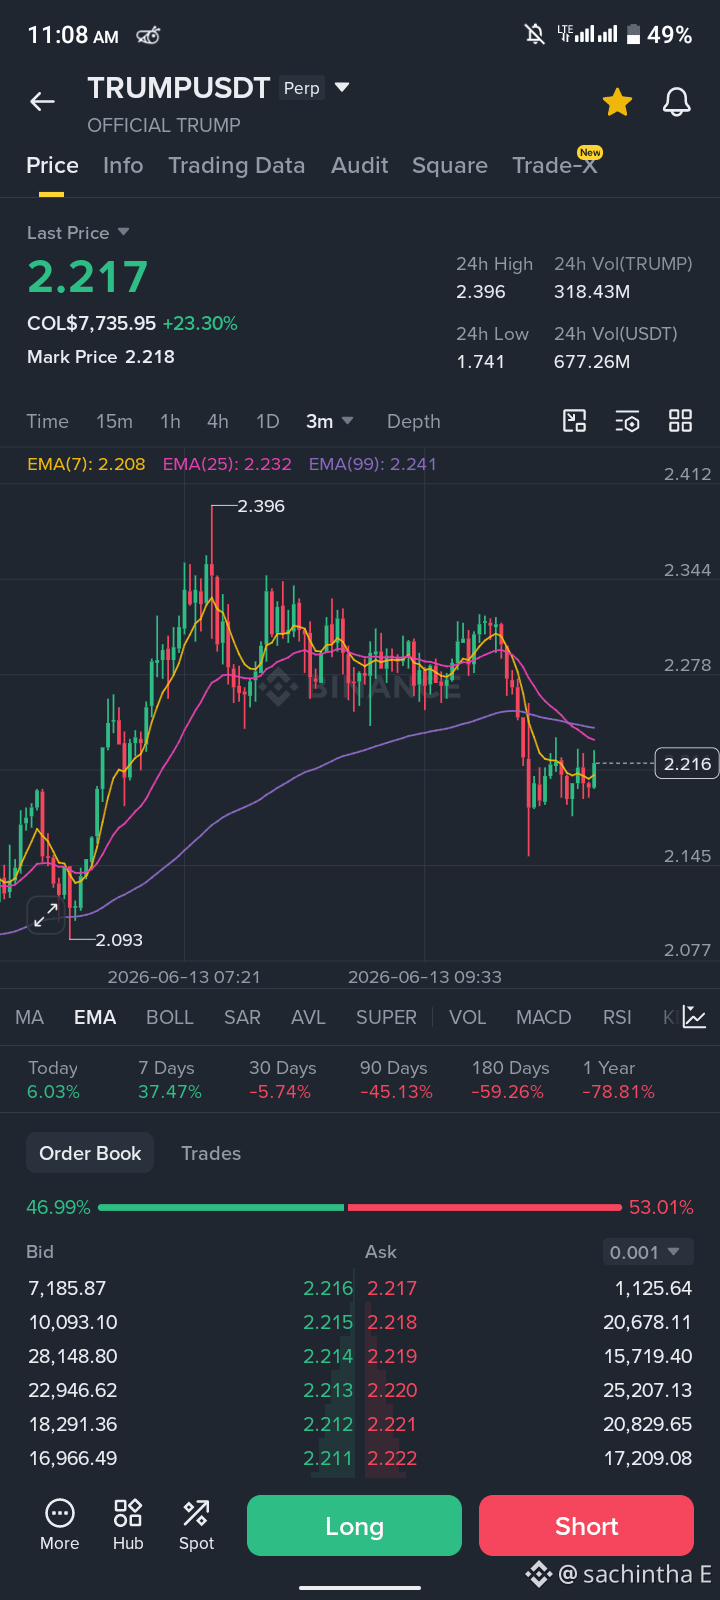
Task: Select the Time chart view
Action: tap(47, 421)
